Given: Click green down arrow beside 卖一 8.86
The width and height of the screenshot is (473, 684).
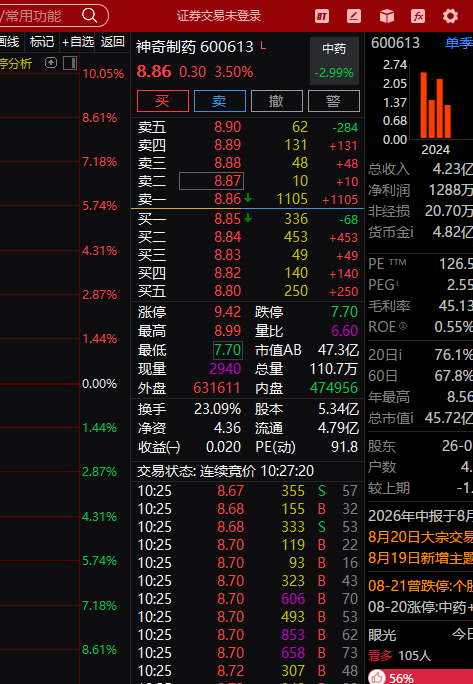Looking at the screenshot, I should pos(248,198).
